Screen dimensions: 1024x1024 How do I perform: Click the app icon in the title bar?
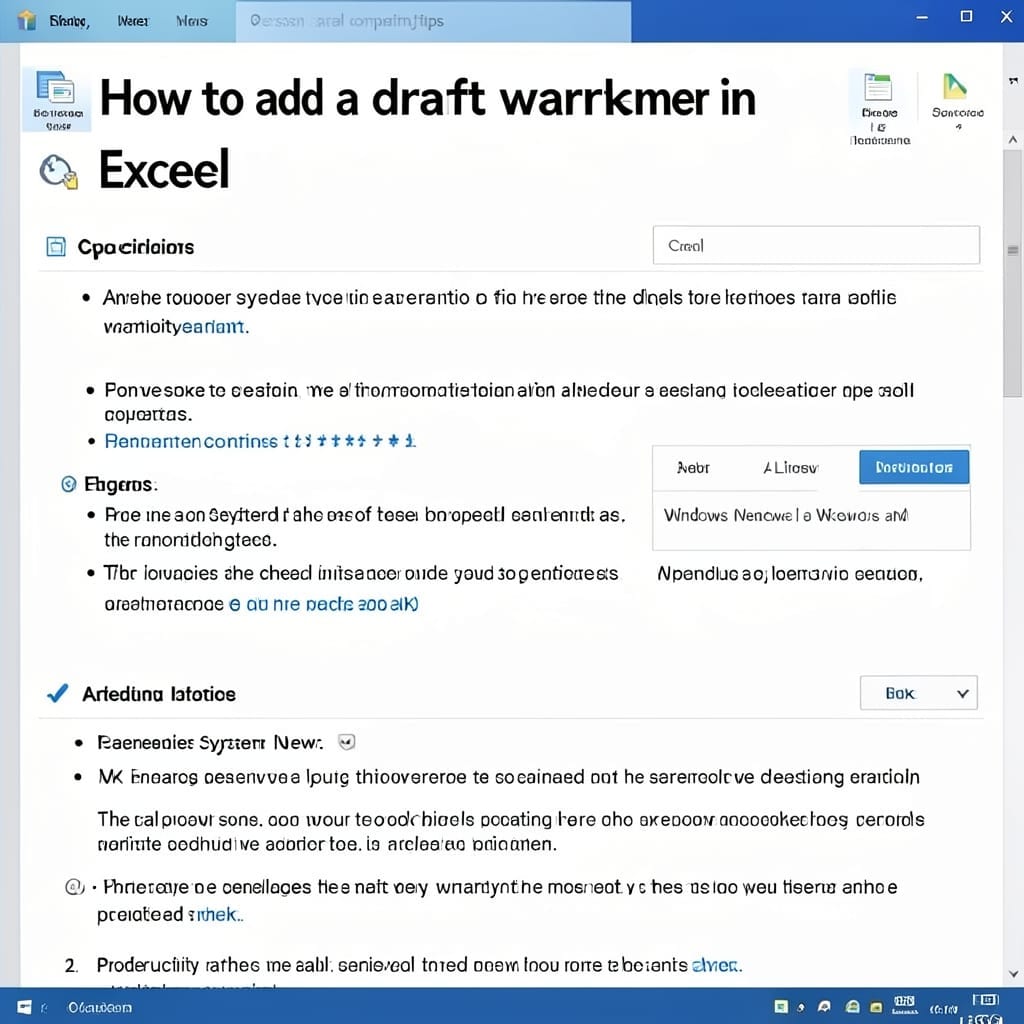26,20
